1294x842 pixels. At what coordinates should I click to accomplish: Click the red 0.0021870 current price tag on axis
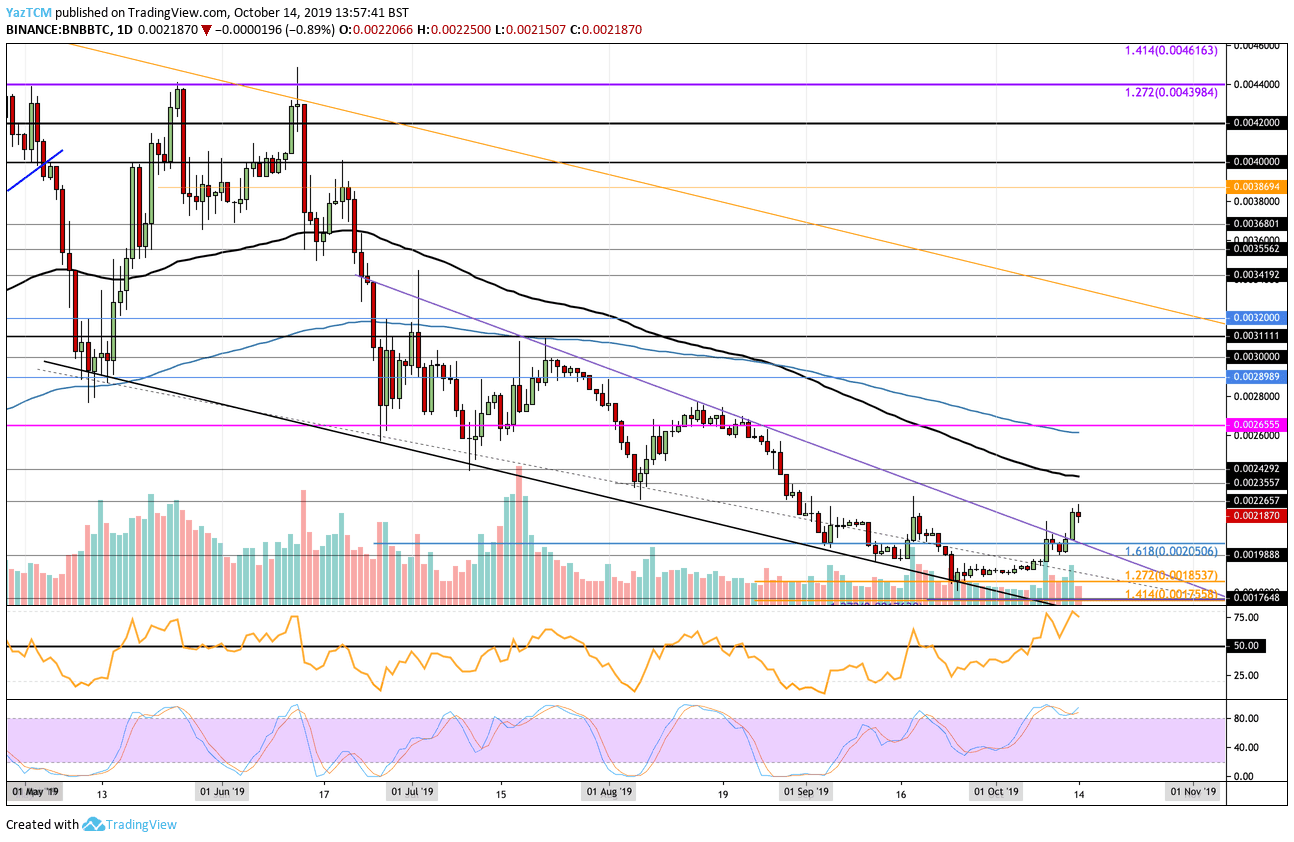click(x=1257, y=516)
